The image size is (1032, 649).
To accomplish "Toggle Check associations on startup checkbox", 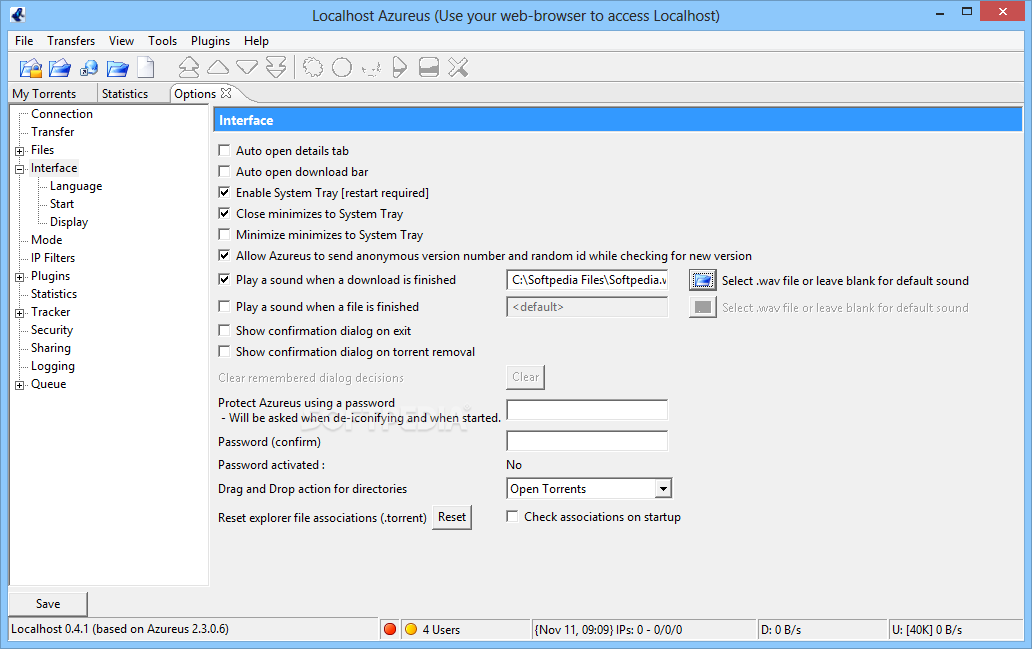I will point(512,517).
